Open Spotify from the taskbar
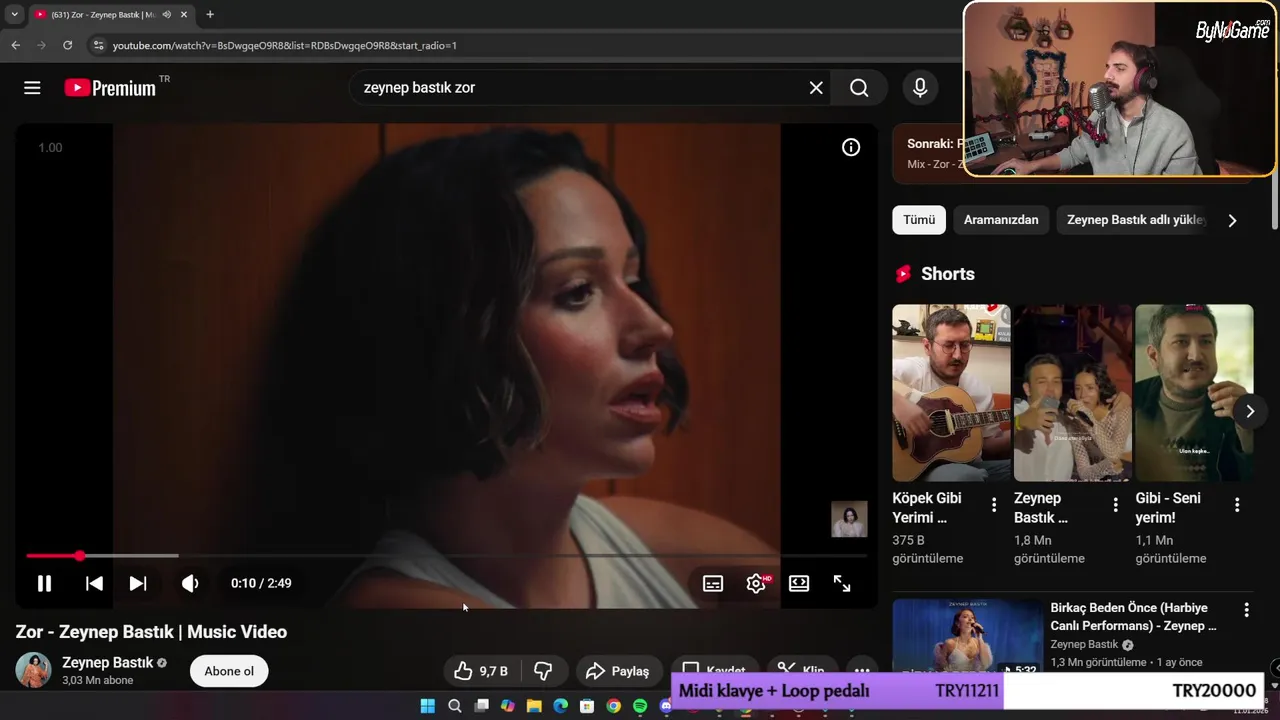The image size is (1280, 720). pyautogui.click(x=640, y=706)
